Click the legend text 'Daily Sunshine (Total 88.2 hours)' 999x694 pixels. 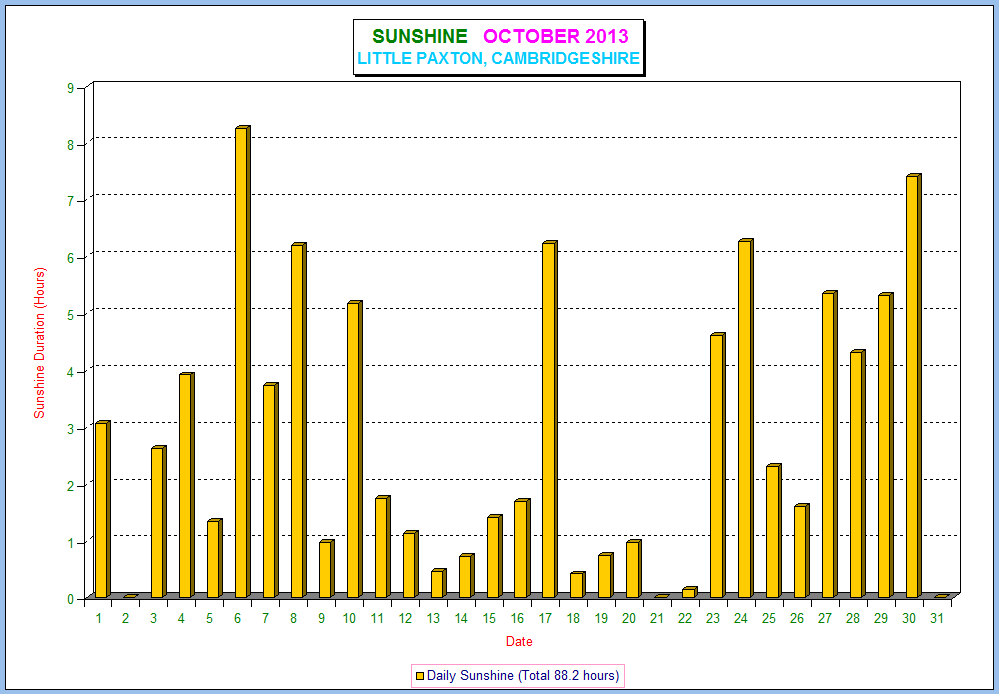pos(522,676)
